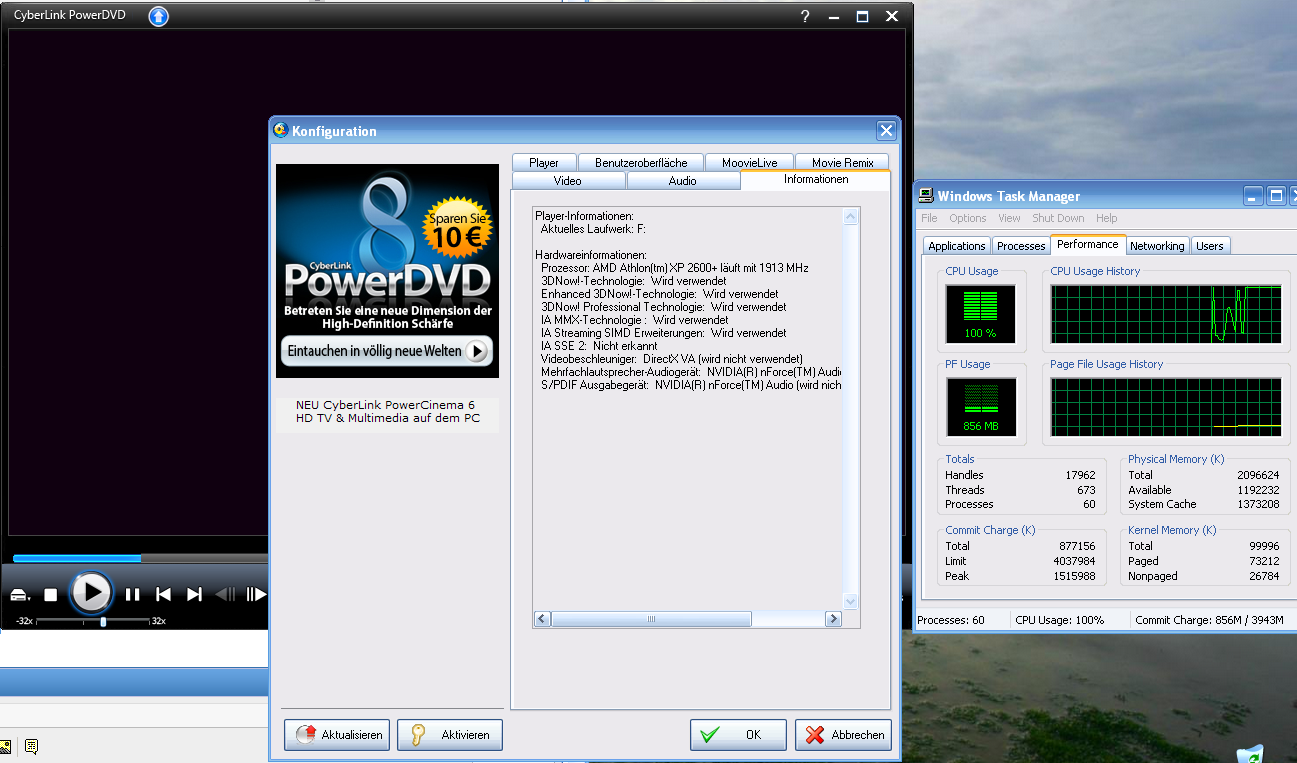
Task: Open the View menu in Task Manager
Action: pos(1009,218)
